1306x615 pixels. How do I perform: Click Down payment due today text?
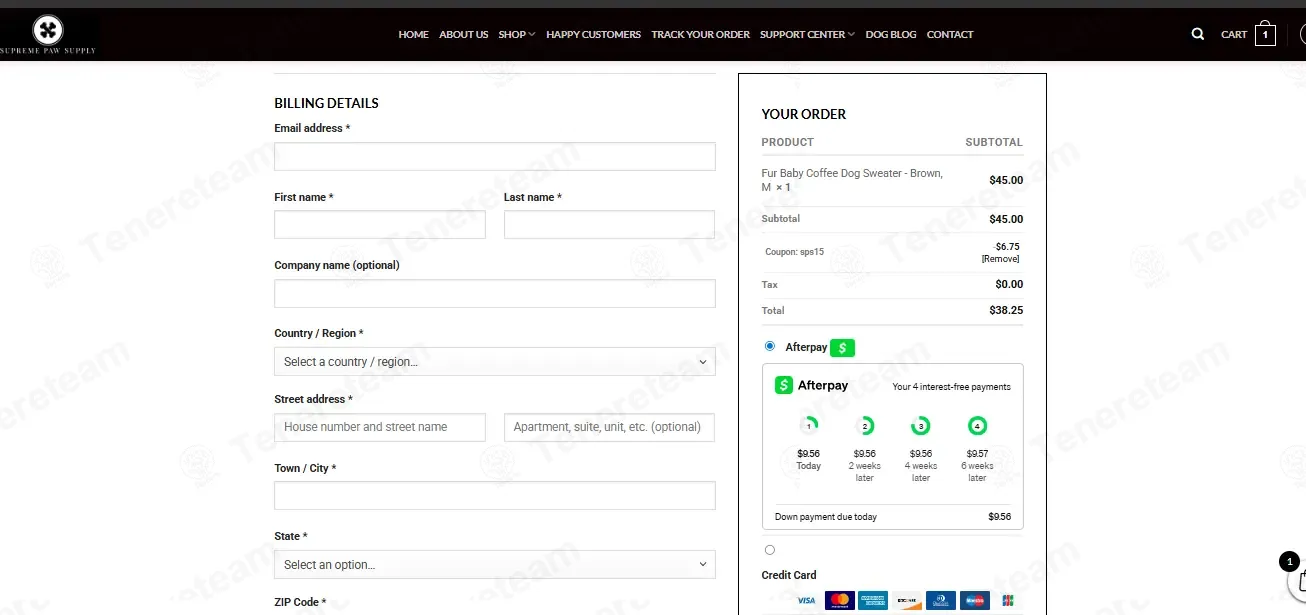[826, 517]
